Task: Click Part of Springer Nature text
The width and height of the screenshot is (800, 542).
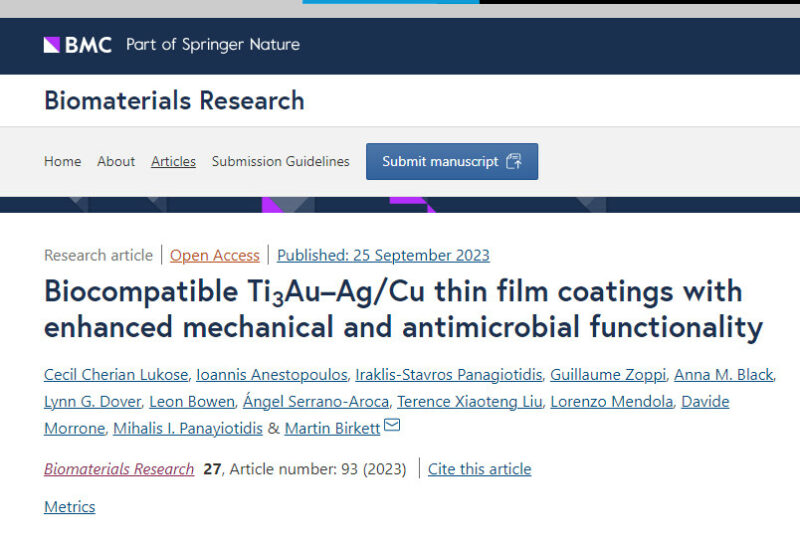Action: tap(213, 45)
